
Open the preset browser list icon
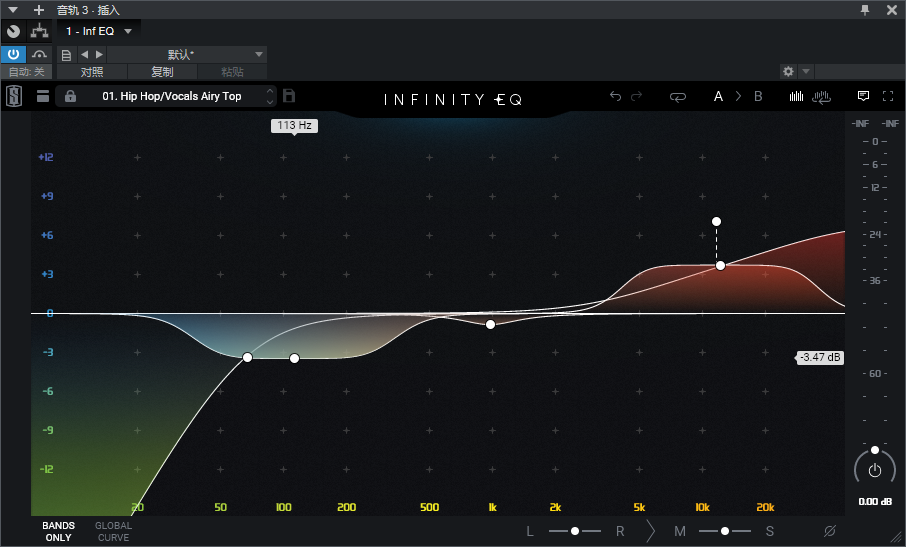(43, 96)
